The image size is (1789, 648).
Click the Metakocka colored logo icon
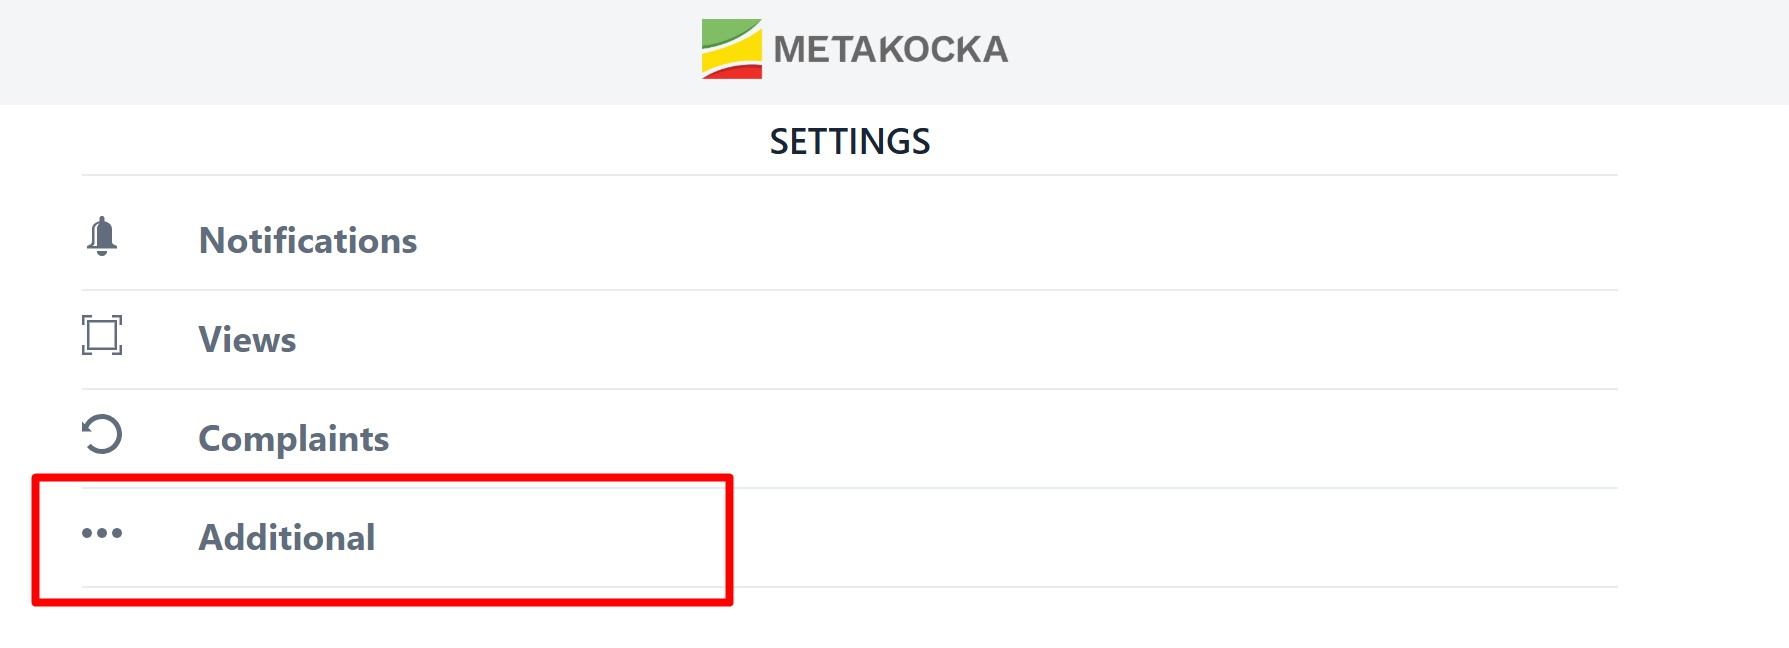(732, 49)
